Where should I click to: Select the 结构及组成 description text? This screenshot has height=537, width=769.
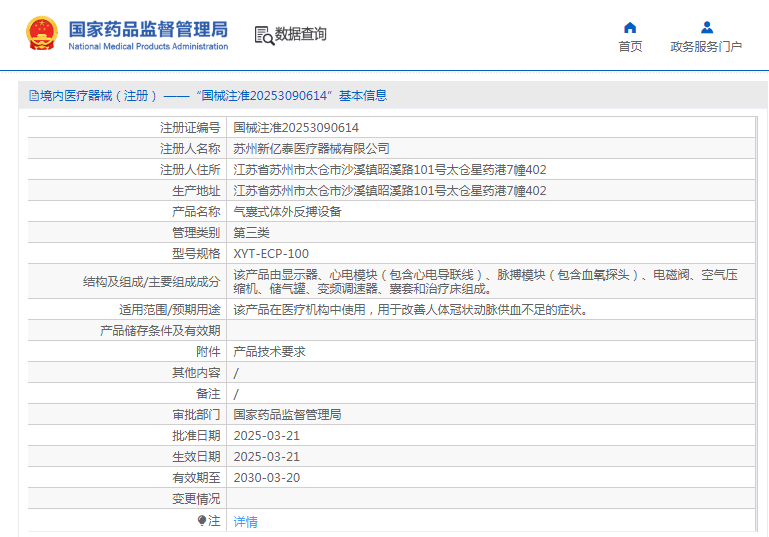click(x=486, y=281)
